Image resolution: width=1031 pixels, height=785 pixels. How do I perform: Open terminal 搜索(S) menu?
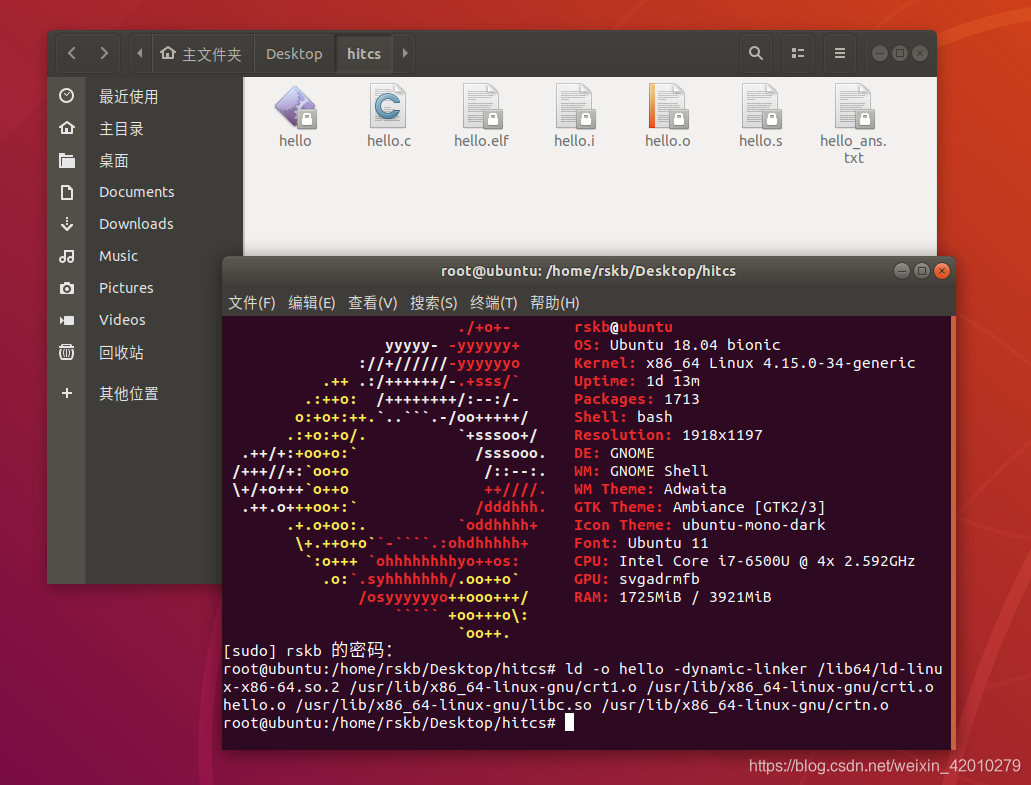[433, 303]
